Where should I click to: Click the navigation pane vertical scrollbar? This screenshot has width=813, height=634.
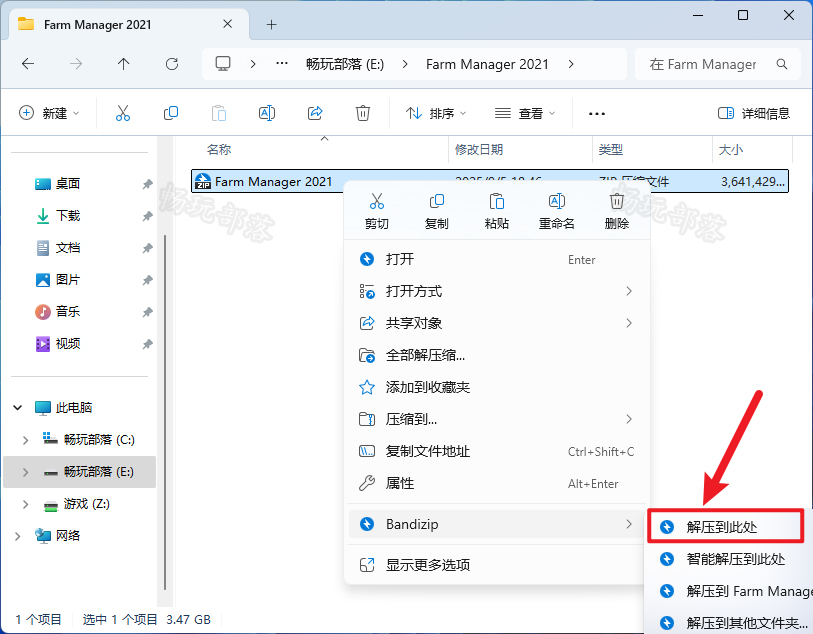(165, 412)
